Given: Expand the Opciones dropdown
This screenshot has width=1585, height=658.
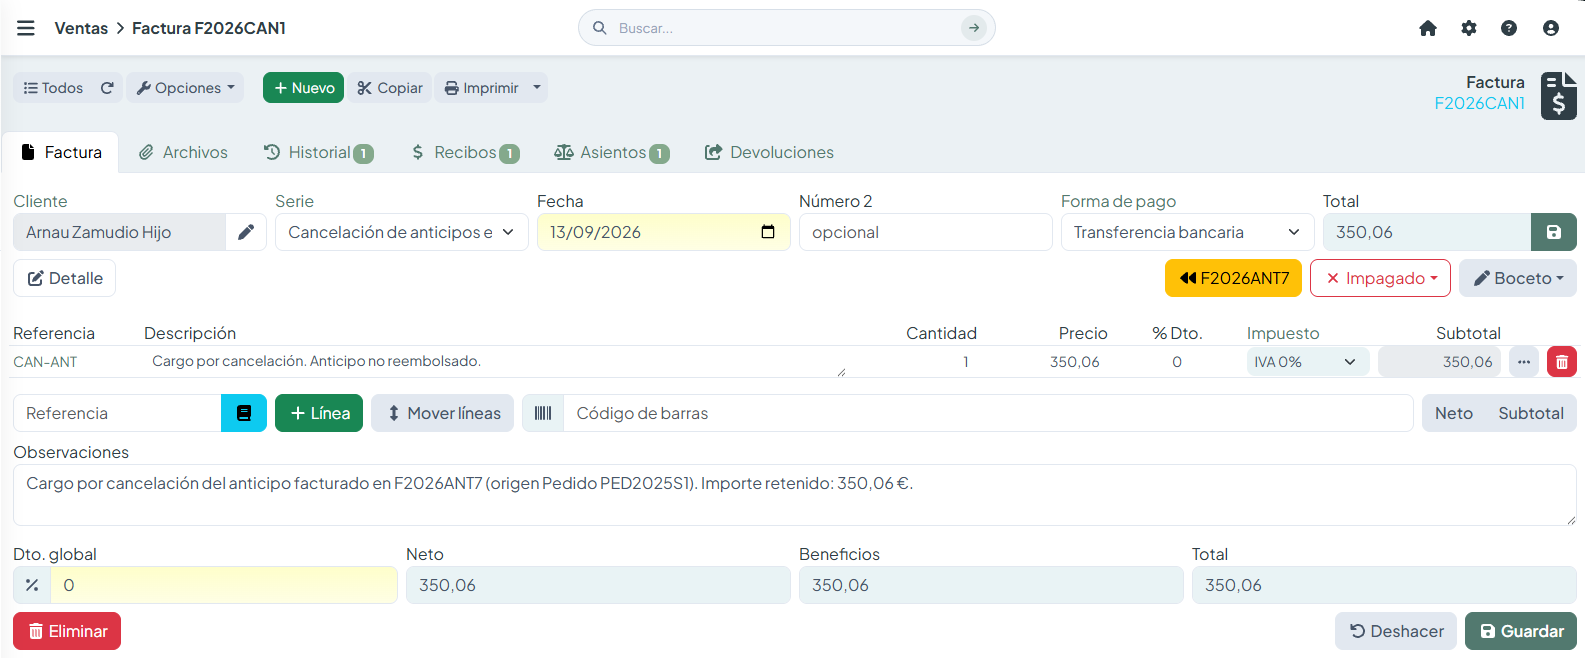Looking at the screenshot, I should (185, 88).
